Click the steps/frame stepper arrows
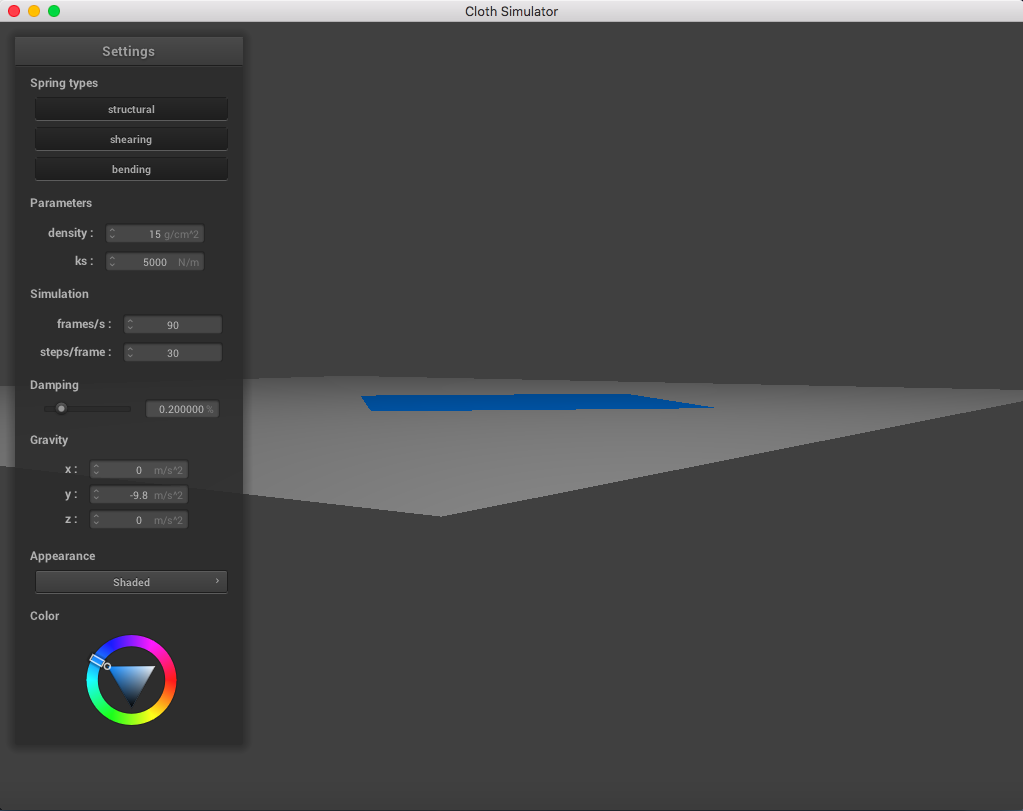This screenshot has width=1023, height=811. click(130, 352)
